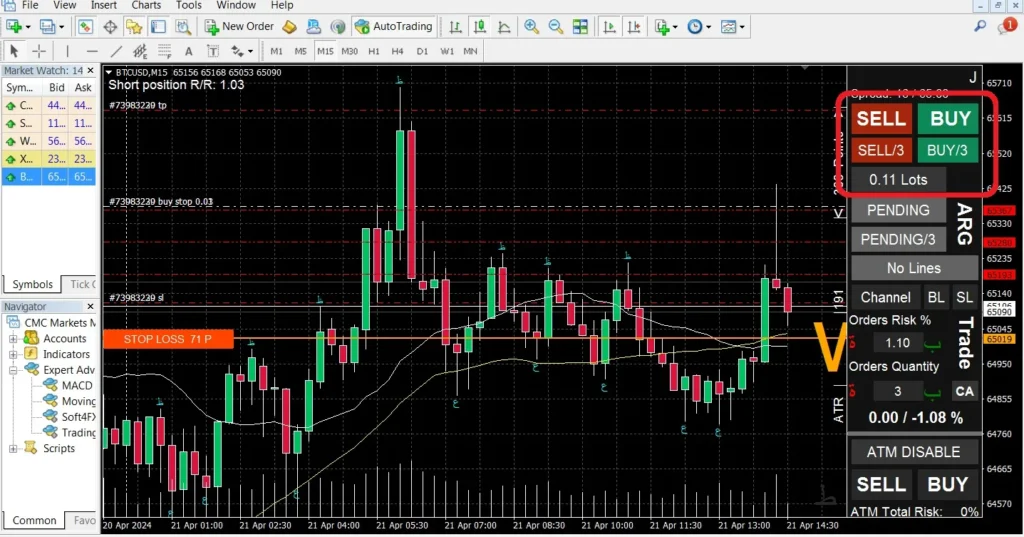Click the green BUY/3 button
Viewport: 1024px width, 537px height.
coord(948,150)
